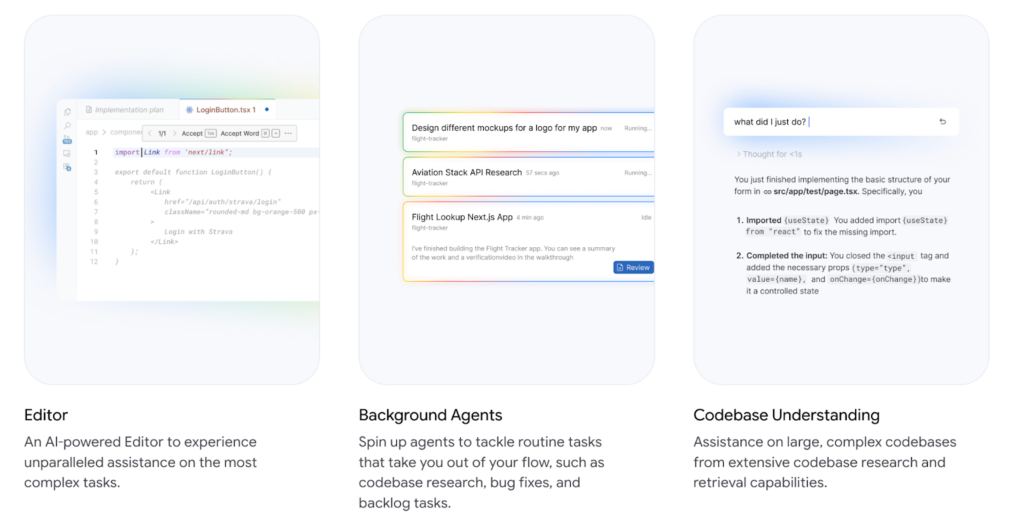Go to previous suggestion using left chevron
Viewport: 1024px width, 529px height.
point(149,132)
